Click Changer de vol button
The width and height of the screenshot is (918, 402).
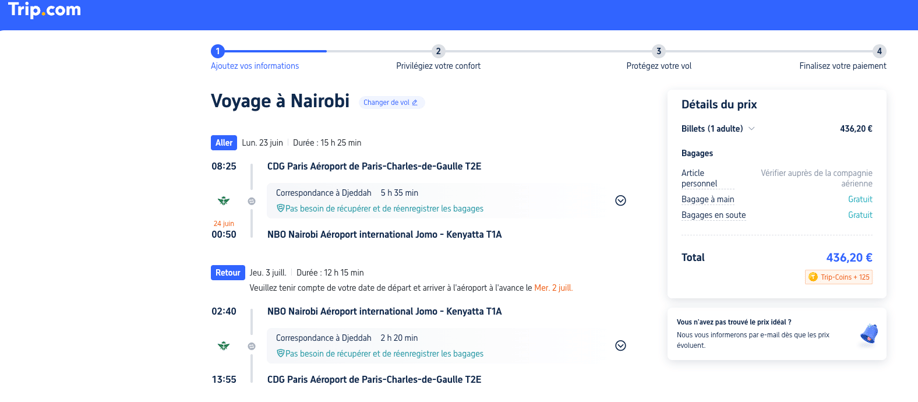tap(391, 102)
